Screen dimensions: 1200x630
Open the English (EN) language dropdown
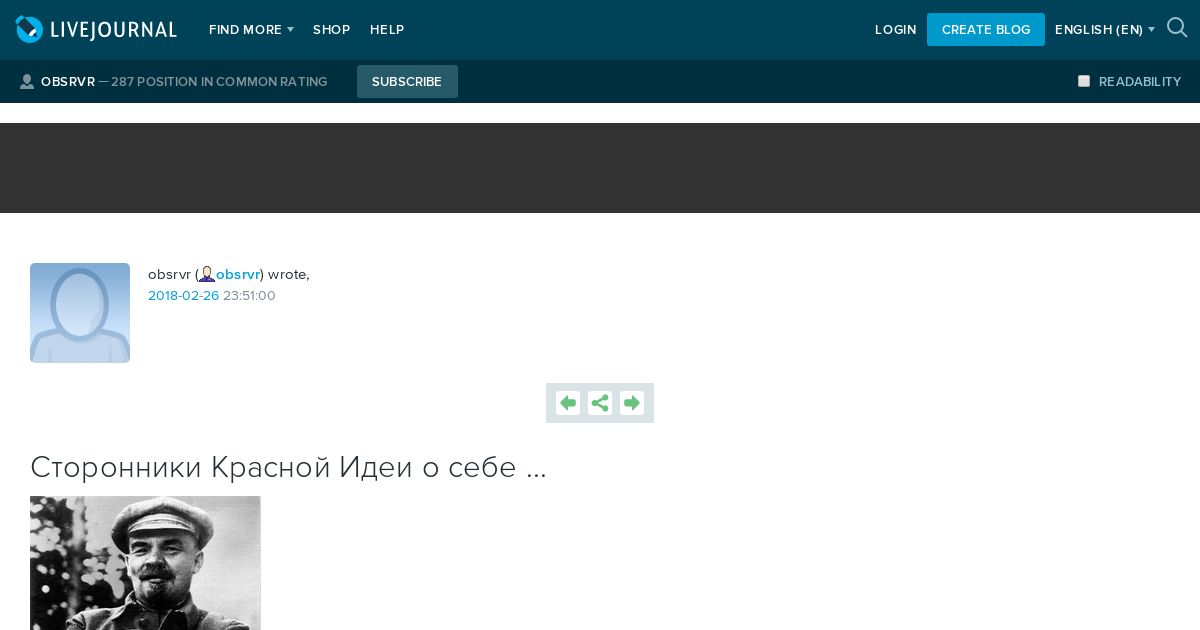1105,30
